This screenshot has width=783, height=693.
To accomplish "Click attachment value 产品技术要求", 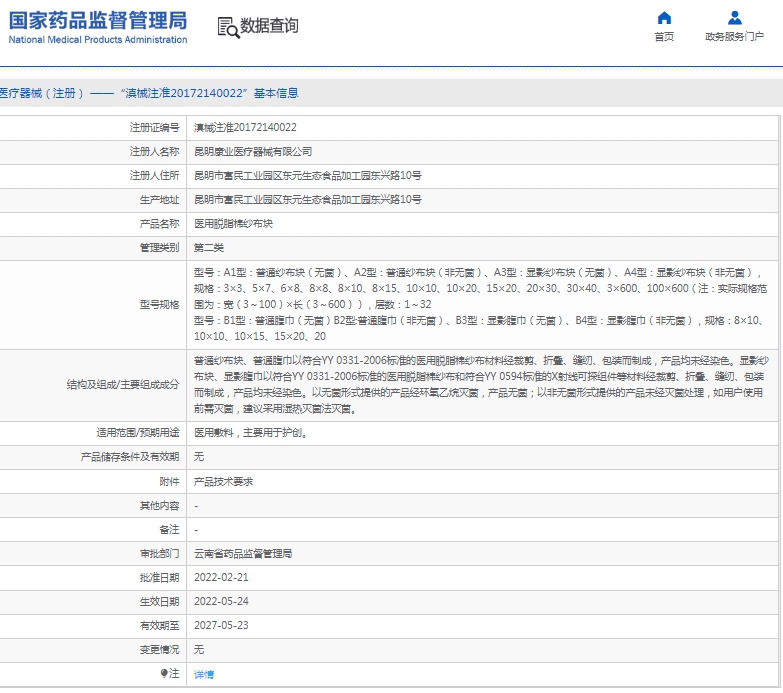I will (x=223, y=481).
